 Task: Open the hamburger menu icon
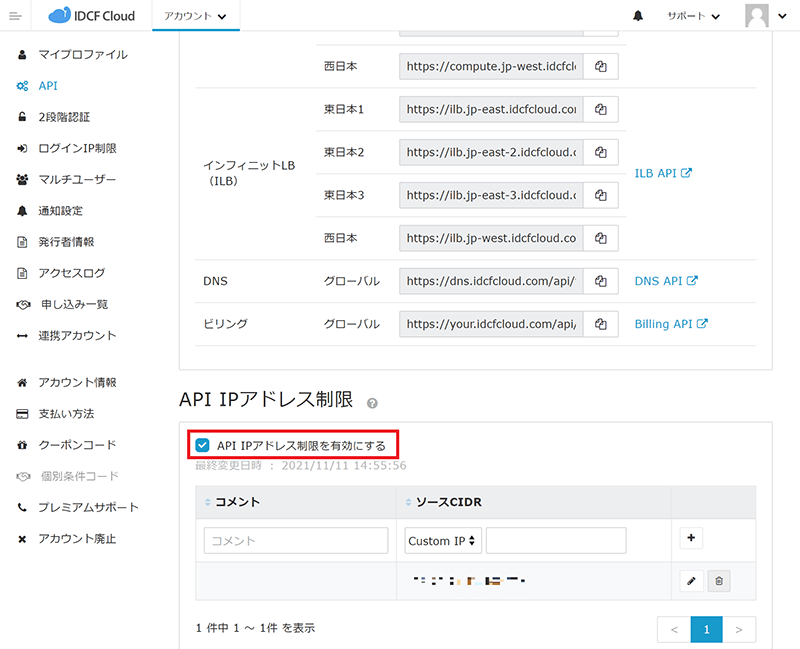click(14, 16)
